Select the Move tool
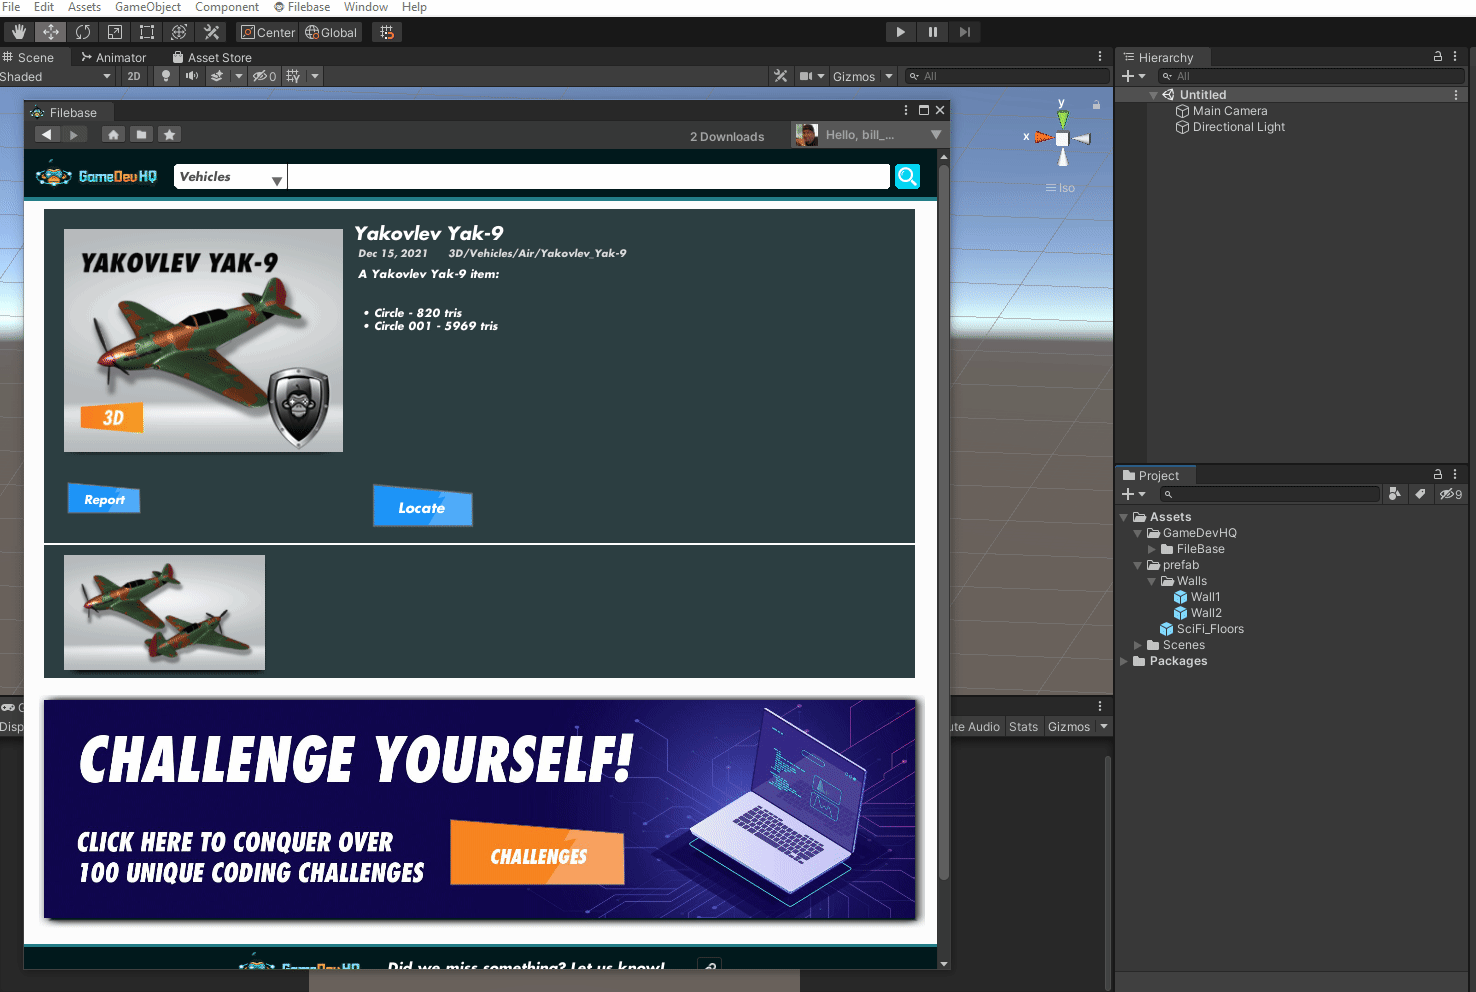Screen dimensions: 1476x992 coord(50,32)
